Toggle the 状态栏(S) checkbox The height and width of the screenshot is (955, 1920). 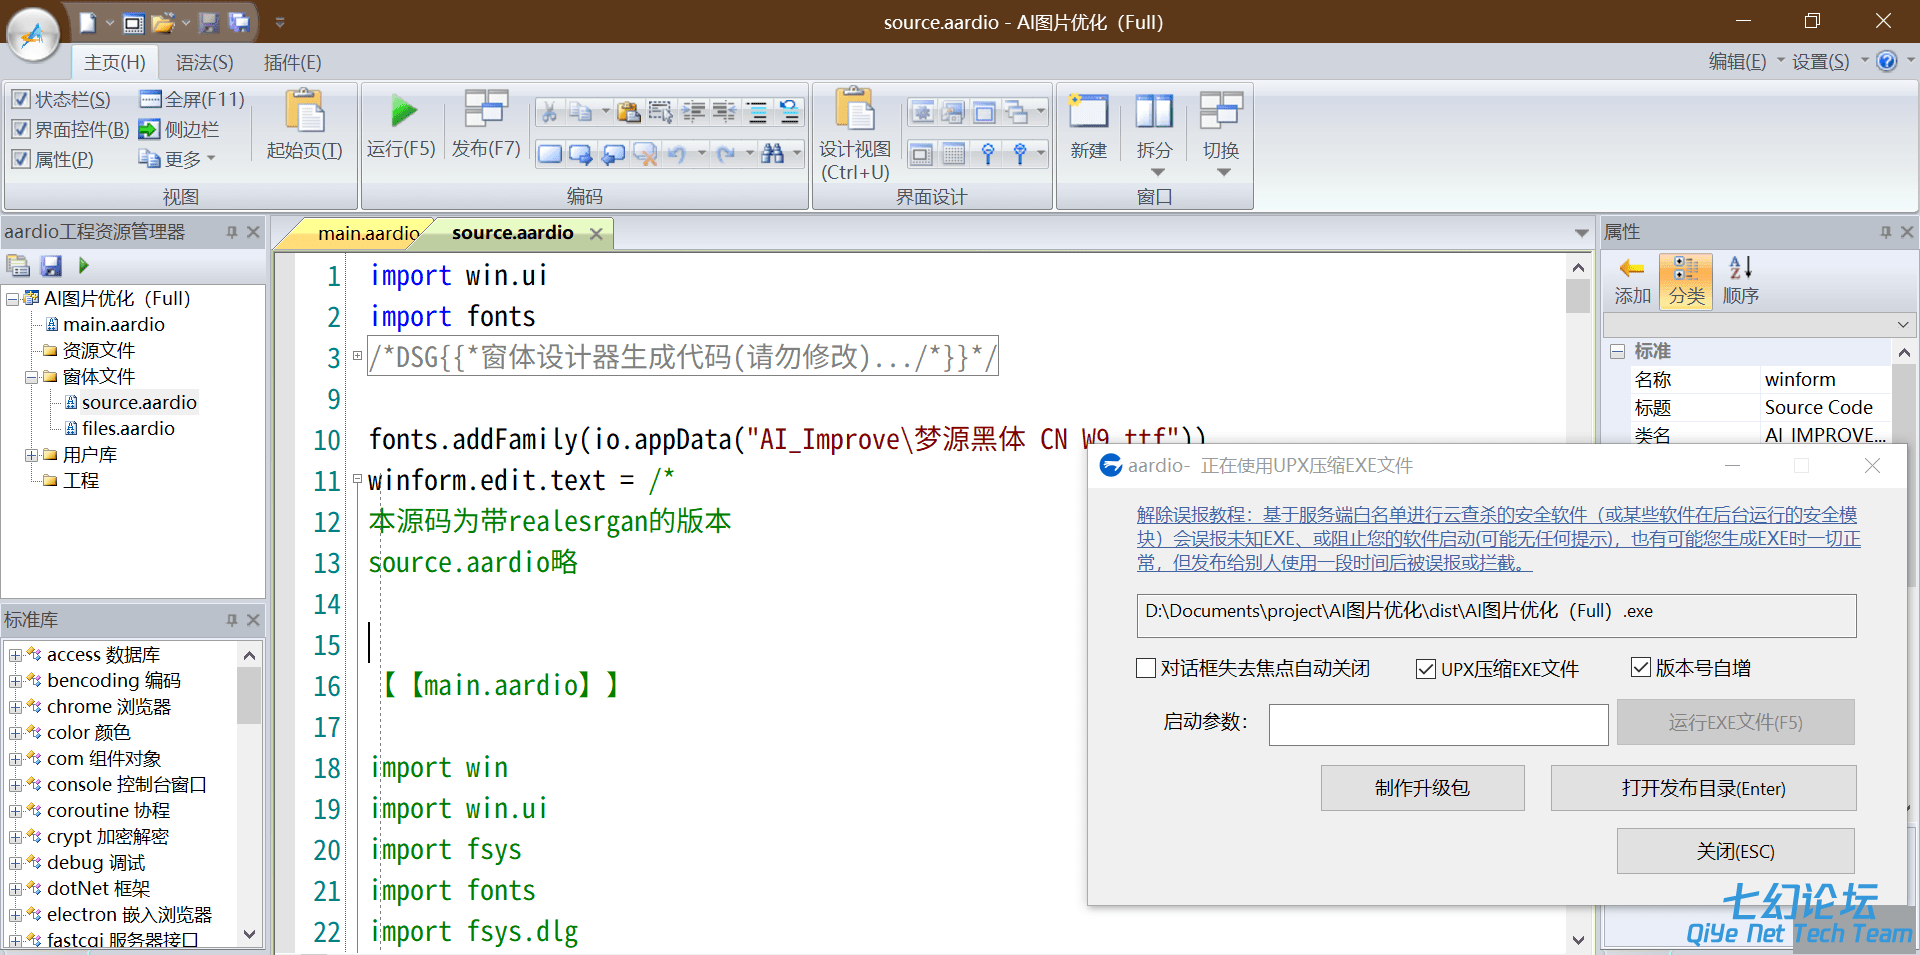pos(21,99)
